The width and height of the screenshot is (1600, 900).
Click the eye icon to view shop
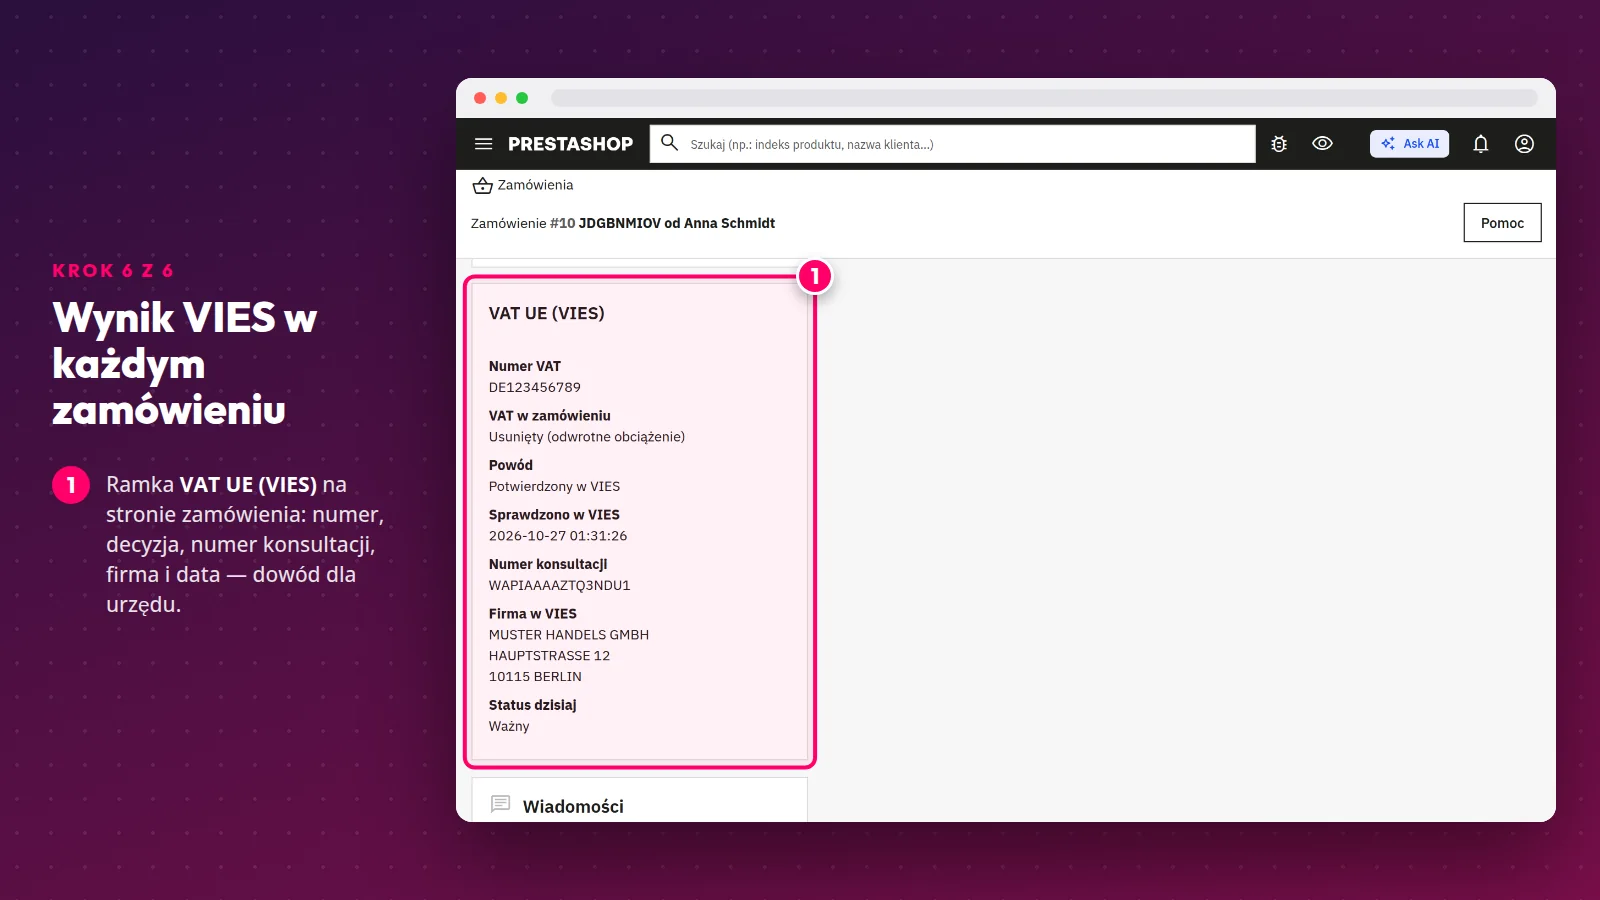pos(1322,144)
